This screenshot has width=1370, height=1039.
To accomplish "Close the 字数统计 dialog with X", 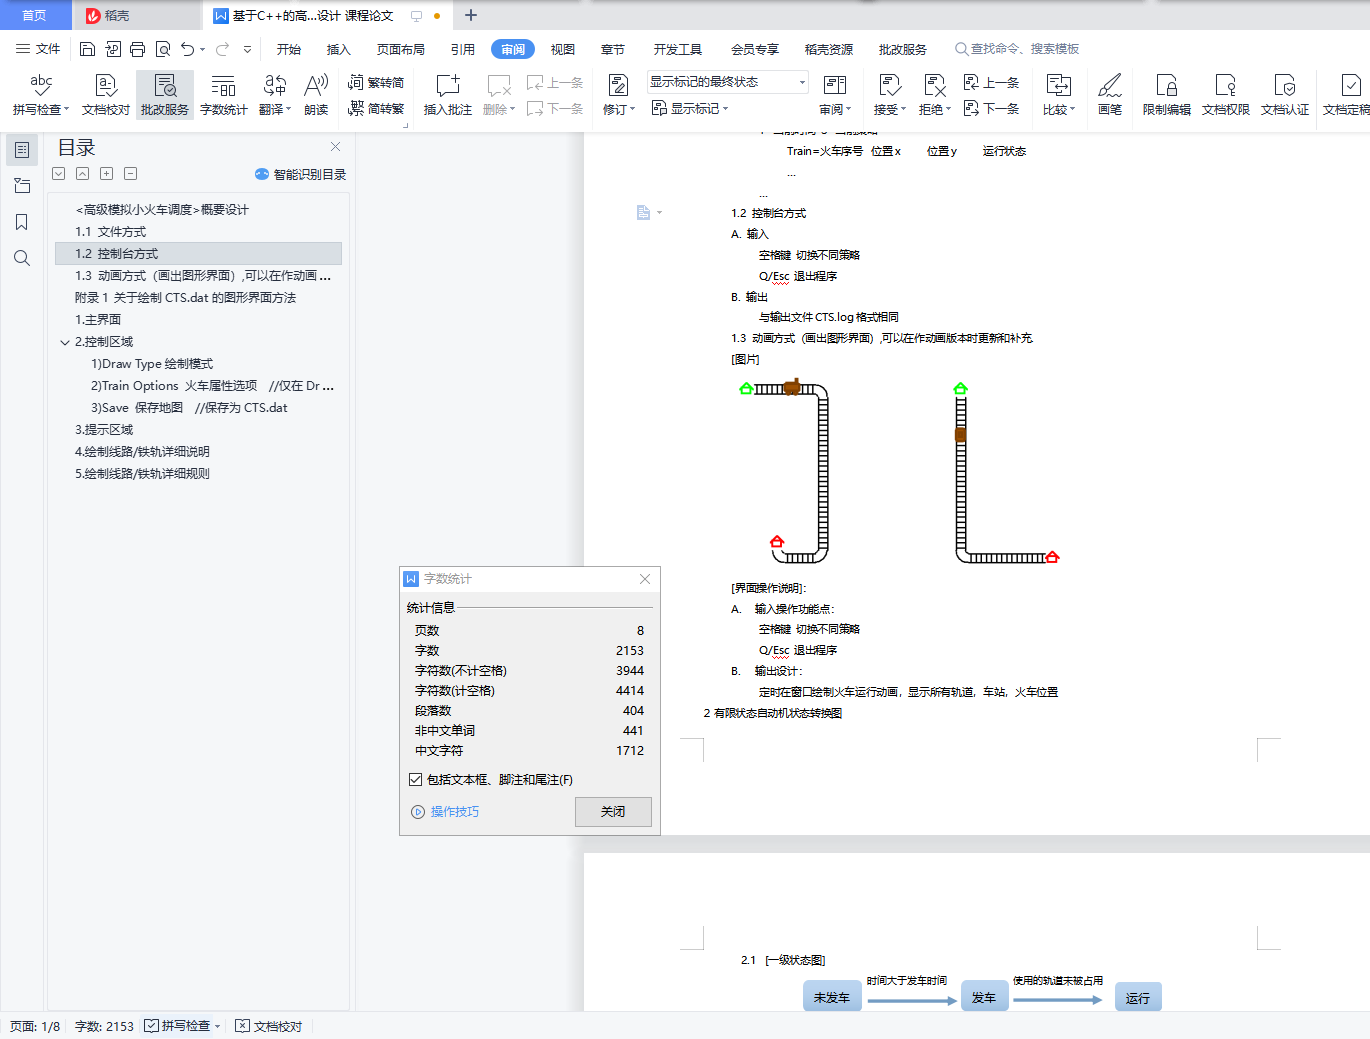I will coord(645,579).
